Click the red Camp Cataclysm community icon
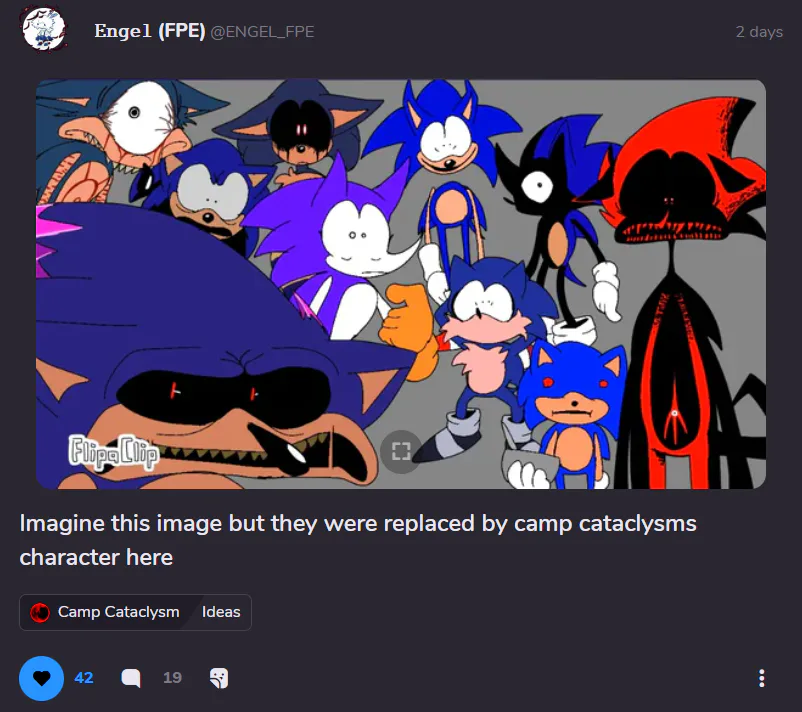Viewport: 802px width, 712px height. point(40,612)
